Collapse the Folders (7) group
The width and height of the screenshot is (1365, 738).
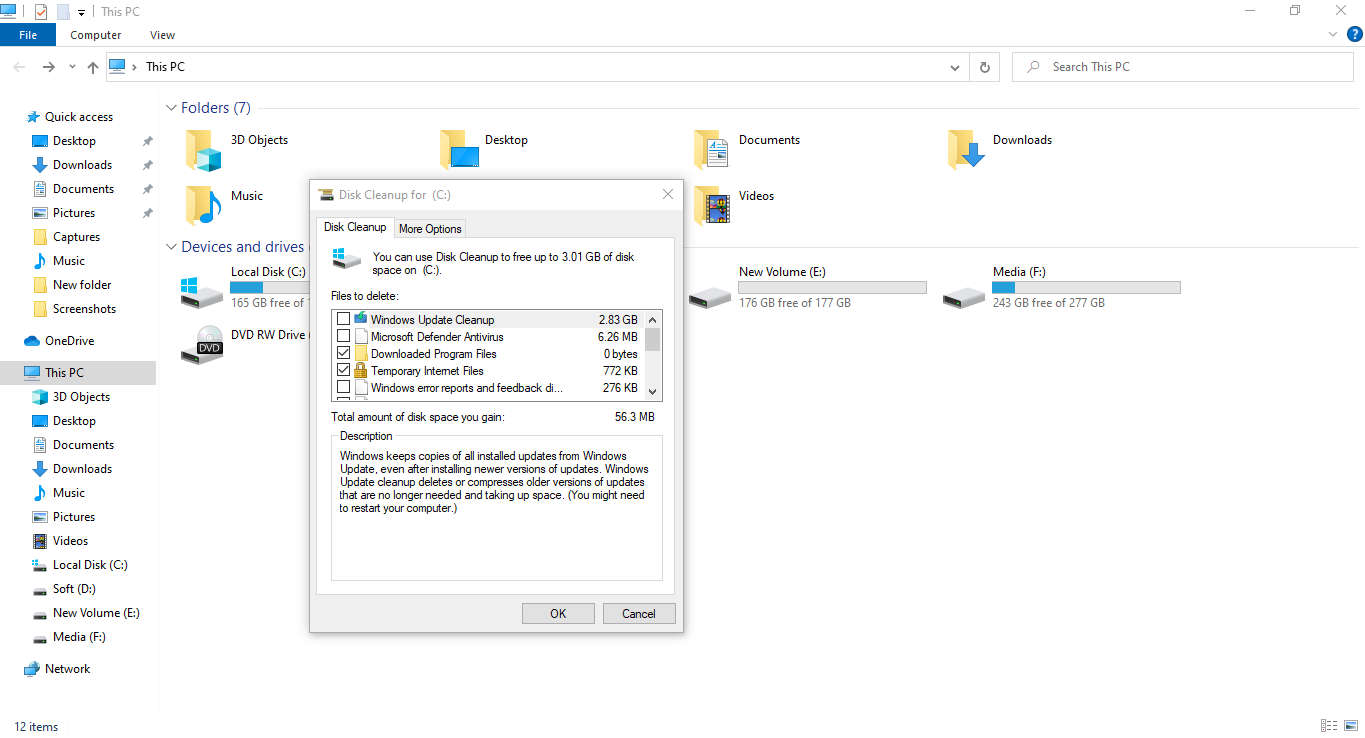pyautogui.click(x=171, y=108)
